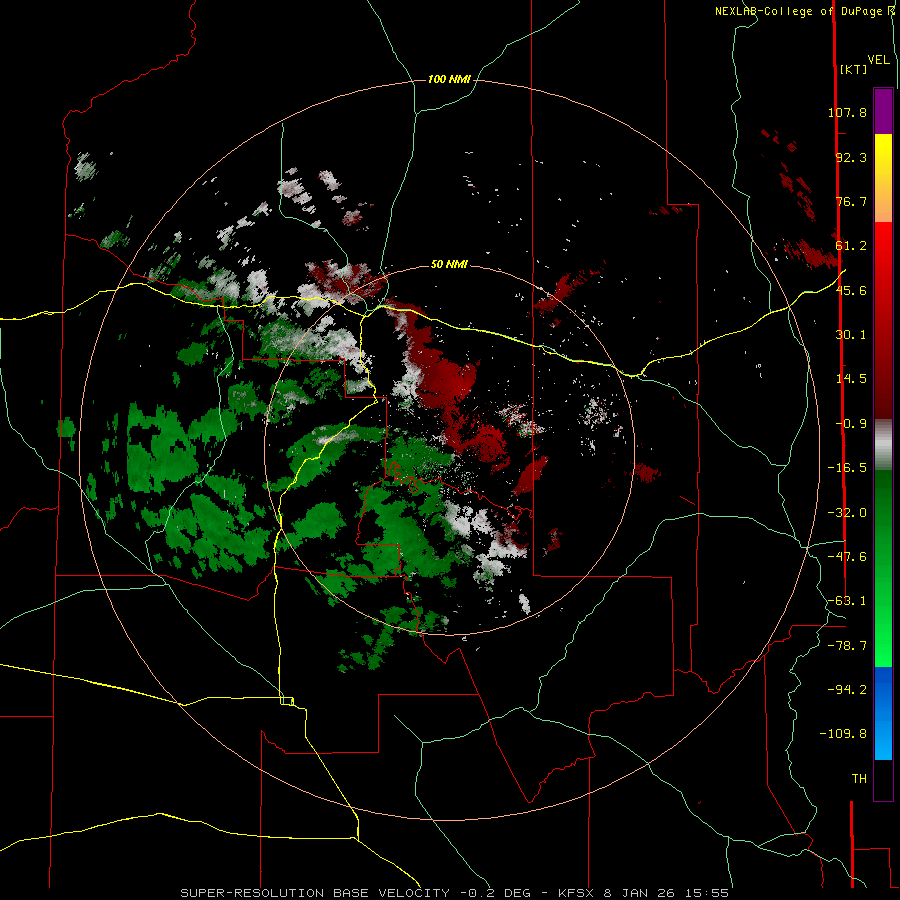Screen dimensions: 900x900
Task: Click the blue segment of velocity color bar
Action: pyautogui.click(x=883, y=713)
